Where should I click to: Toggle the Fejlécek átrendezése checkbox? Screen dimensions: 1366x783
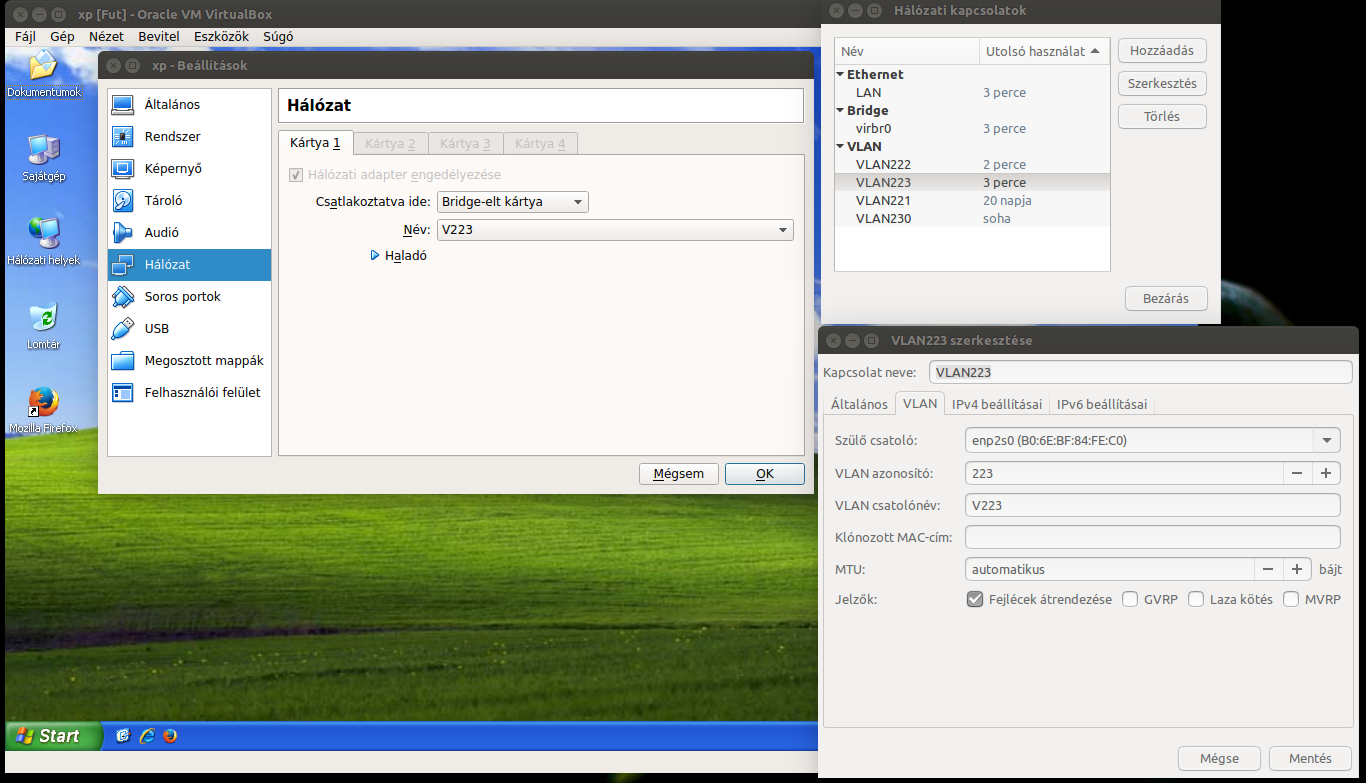976,600
